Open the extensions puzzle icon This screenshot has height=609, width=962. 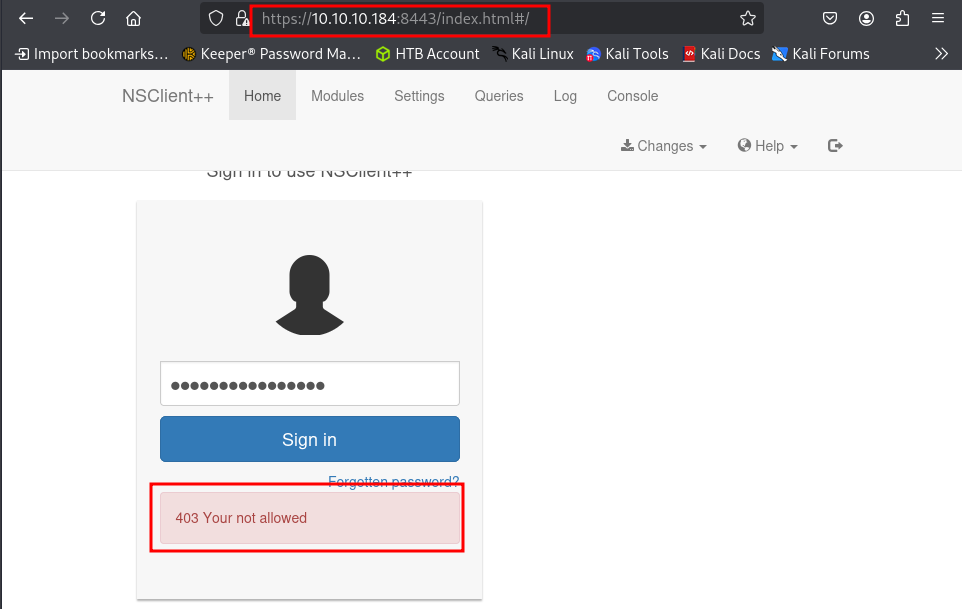pos(902,18)
